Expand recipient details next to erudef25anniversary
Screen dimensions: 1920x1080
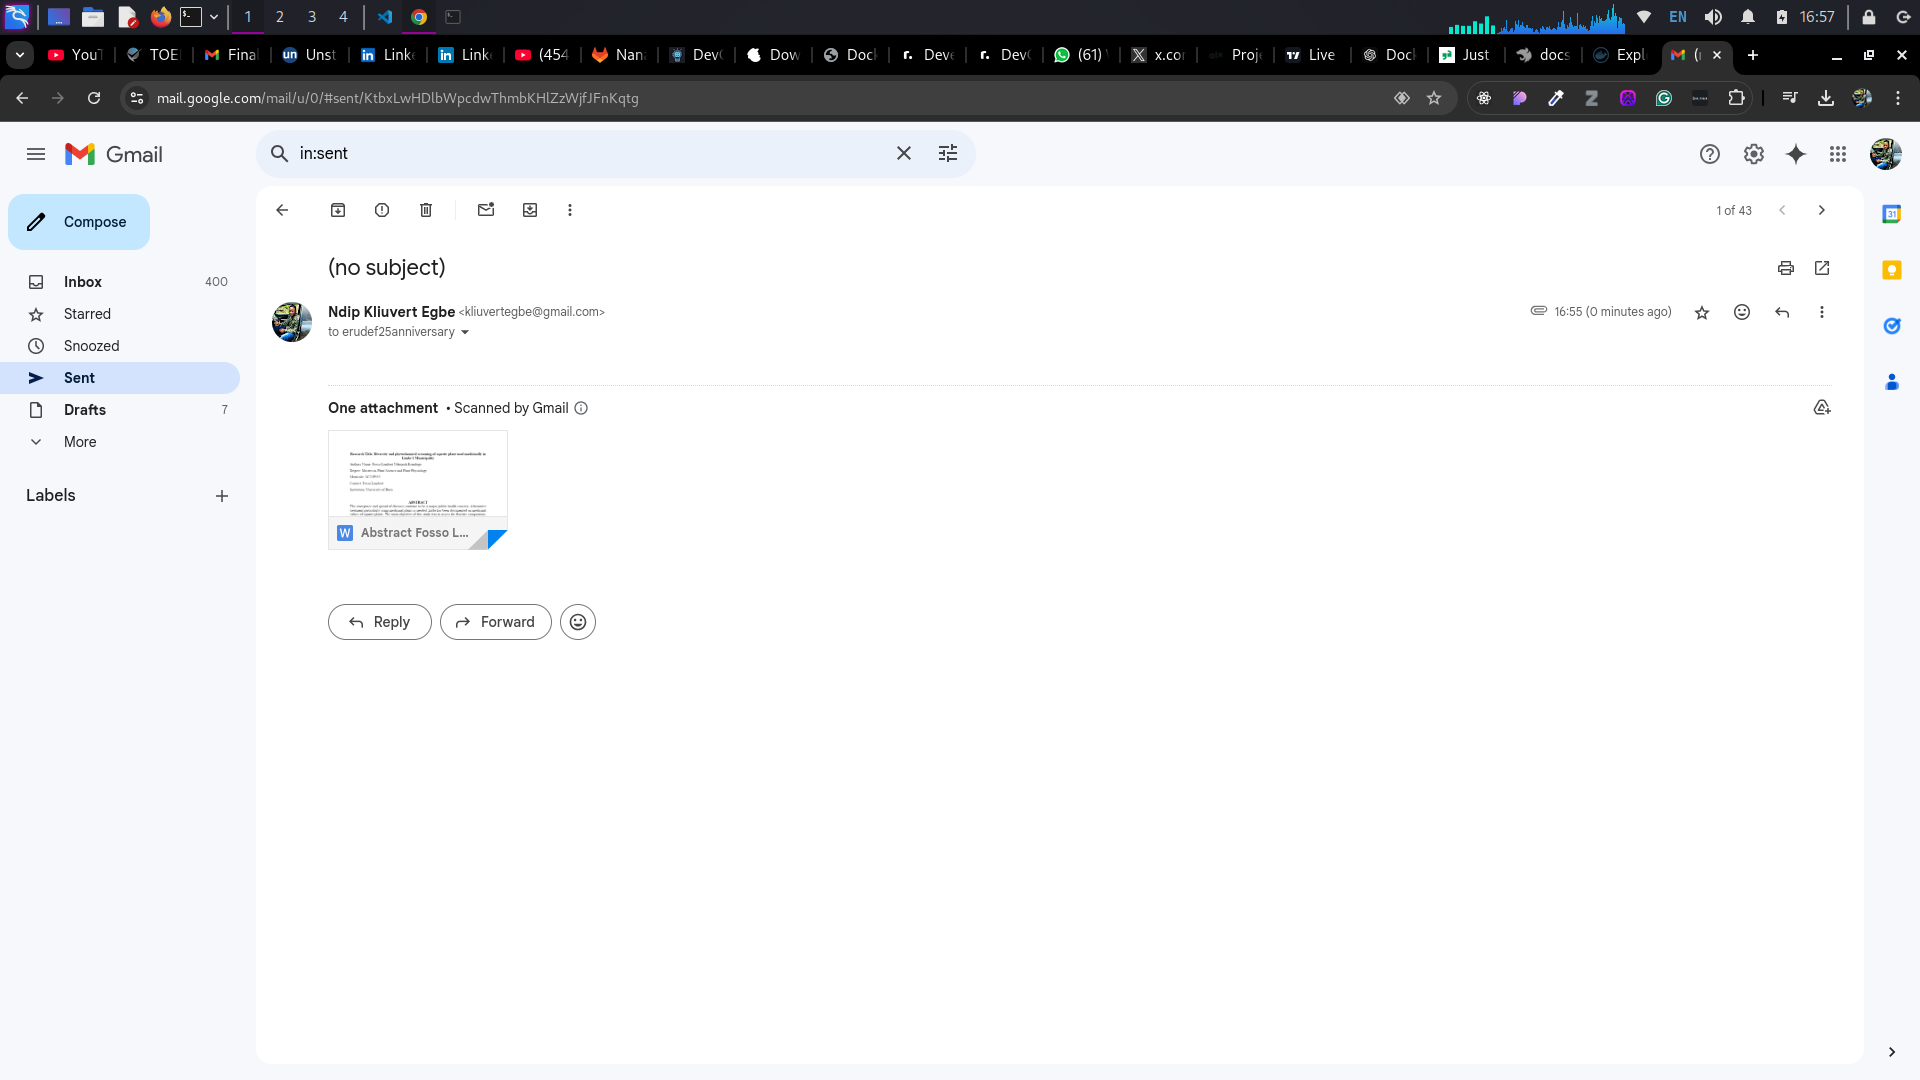(x=465, y=333)
